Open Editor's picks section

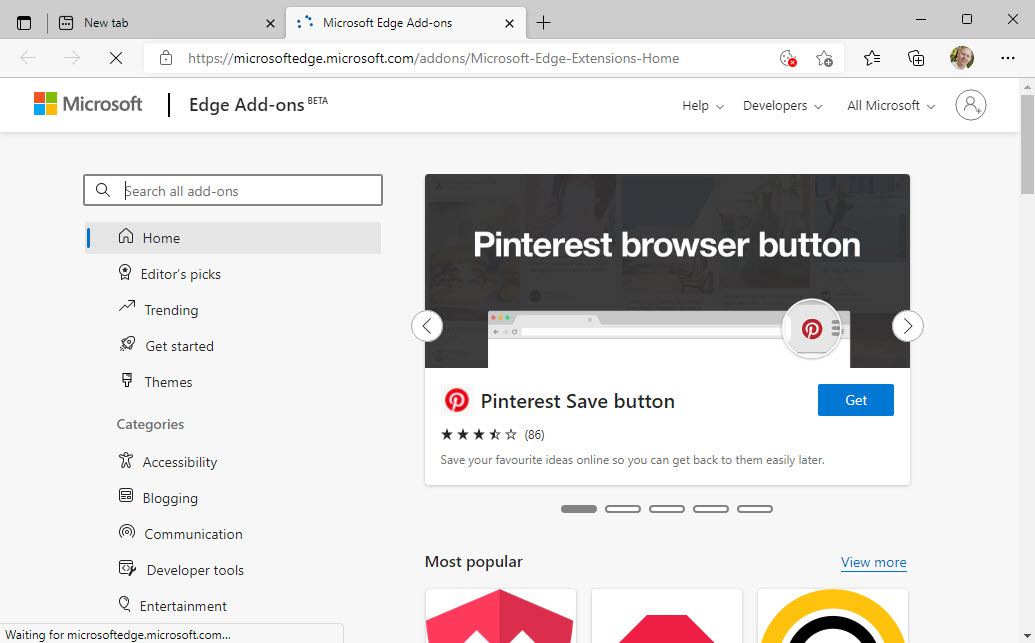coord(169,273)
